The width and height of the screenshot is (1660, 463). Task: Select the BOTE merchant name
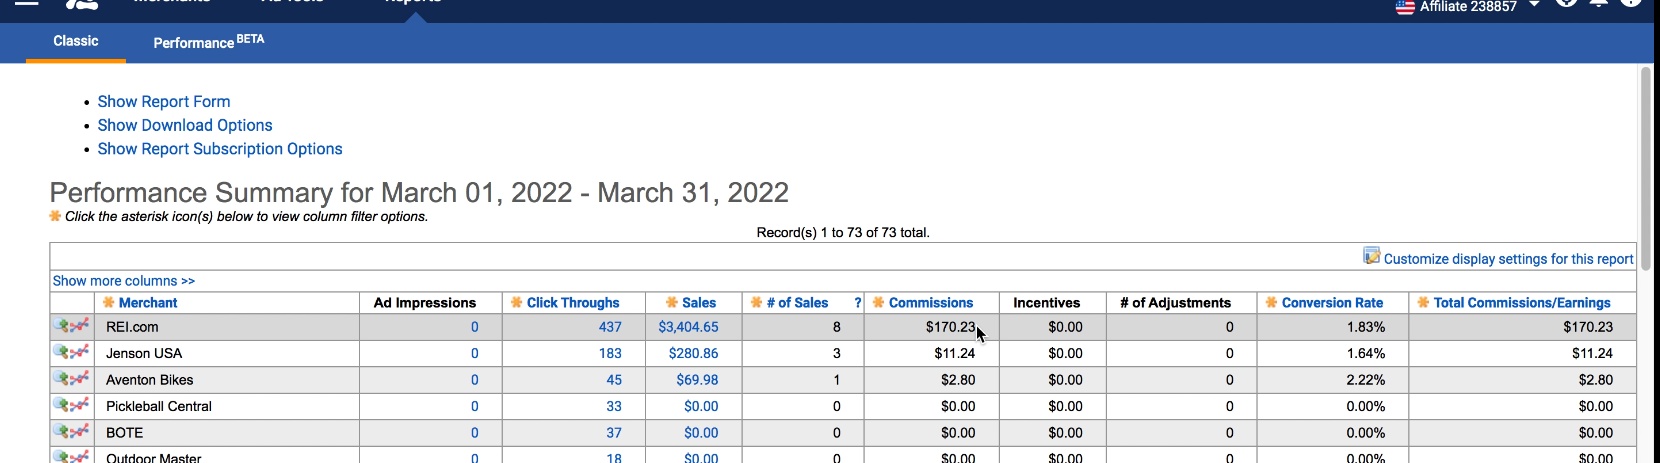tap(125, 433)
